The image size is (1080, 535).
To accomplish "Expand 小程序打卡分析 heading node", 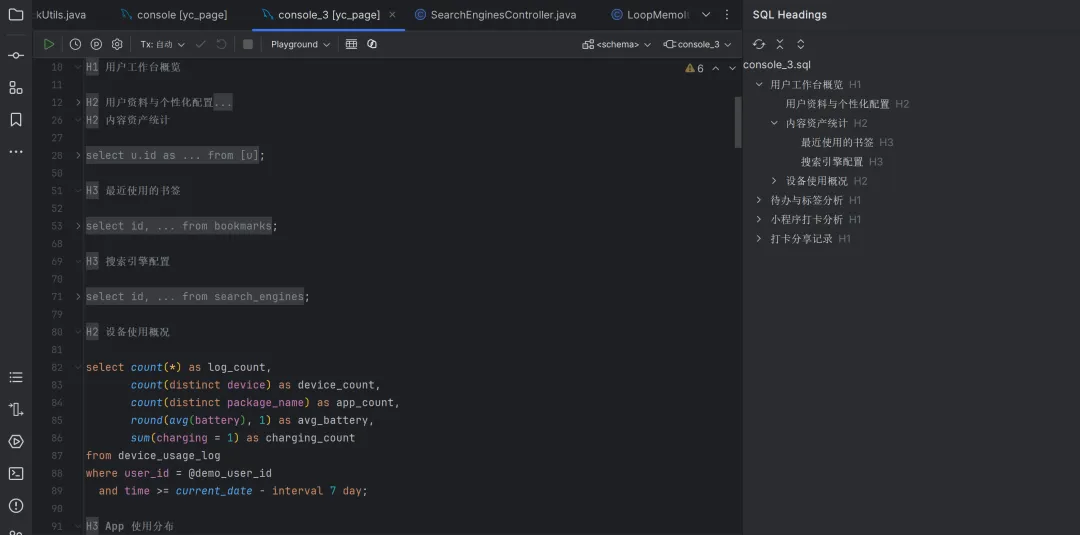I will [x=759, y=220].
